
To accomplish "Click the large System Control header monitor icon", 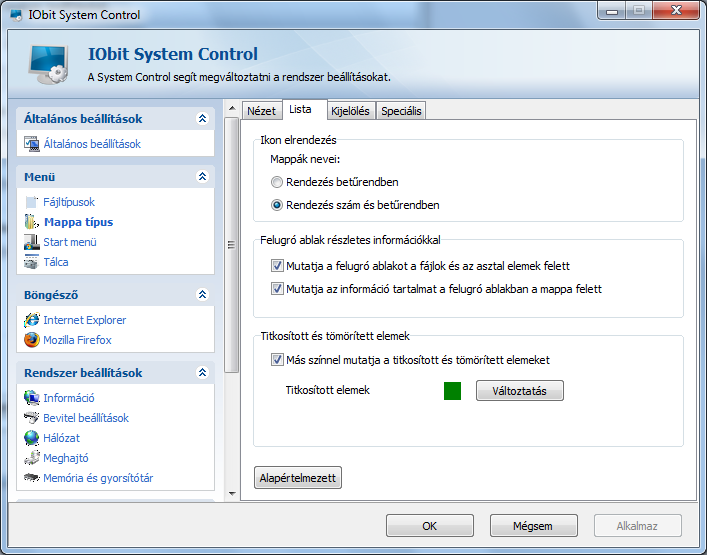I will [x=48, y=64].
